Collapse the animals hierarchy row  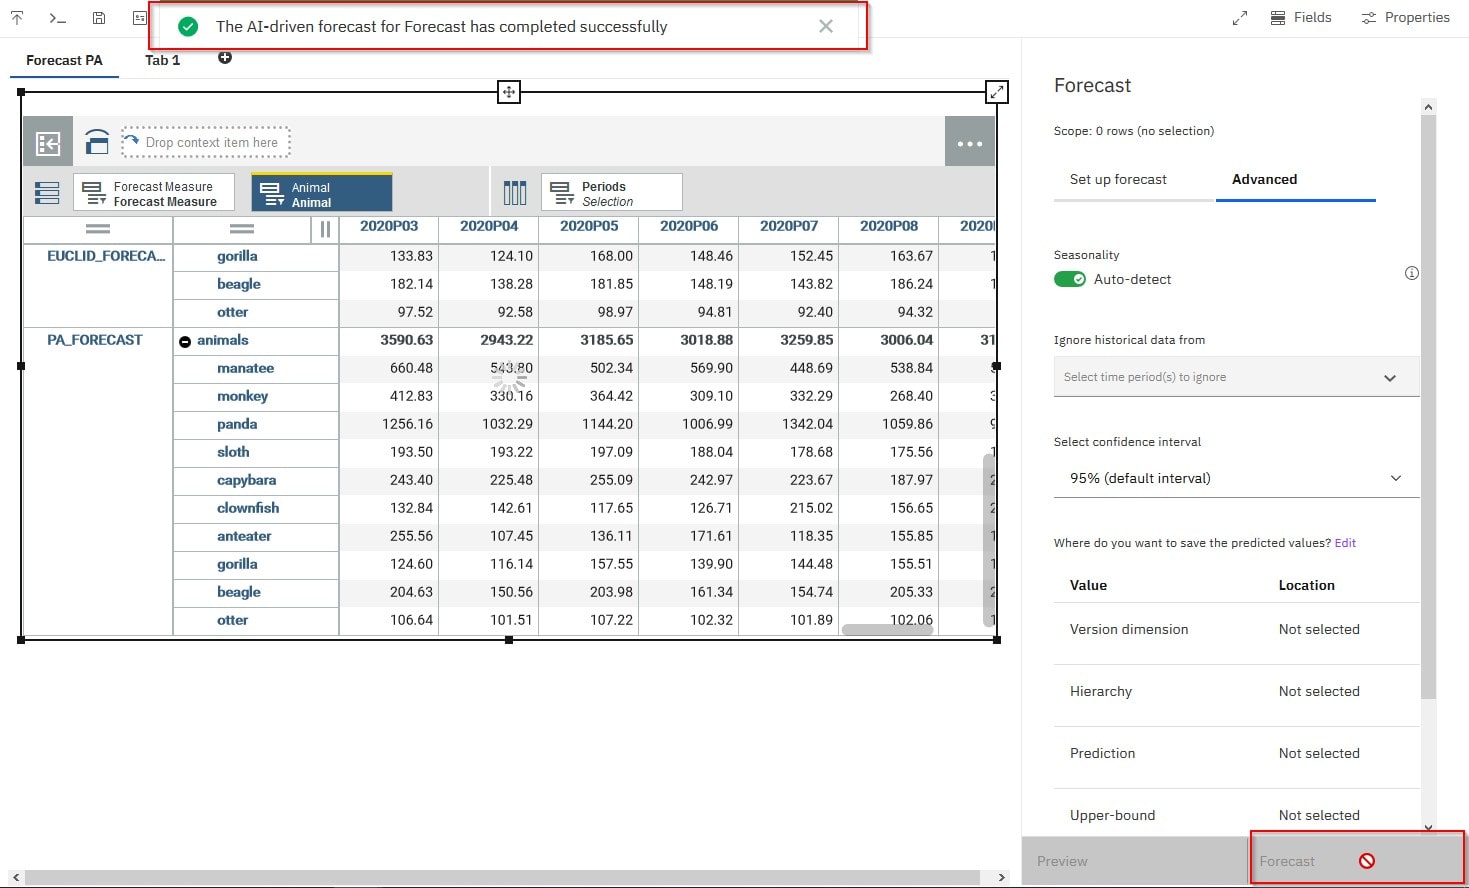point(185,341)
